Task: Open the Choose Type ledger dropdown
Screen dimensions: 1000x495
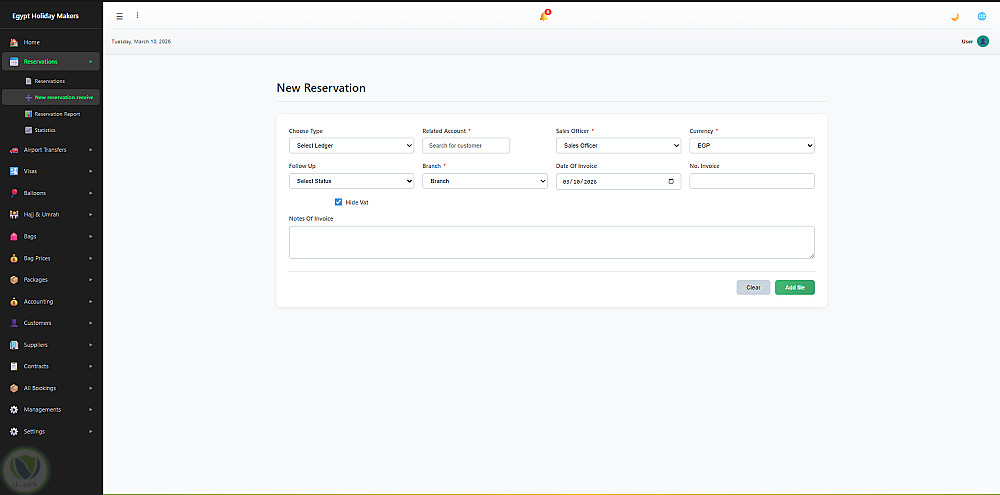Action: [351, 146]
